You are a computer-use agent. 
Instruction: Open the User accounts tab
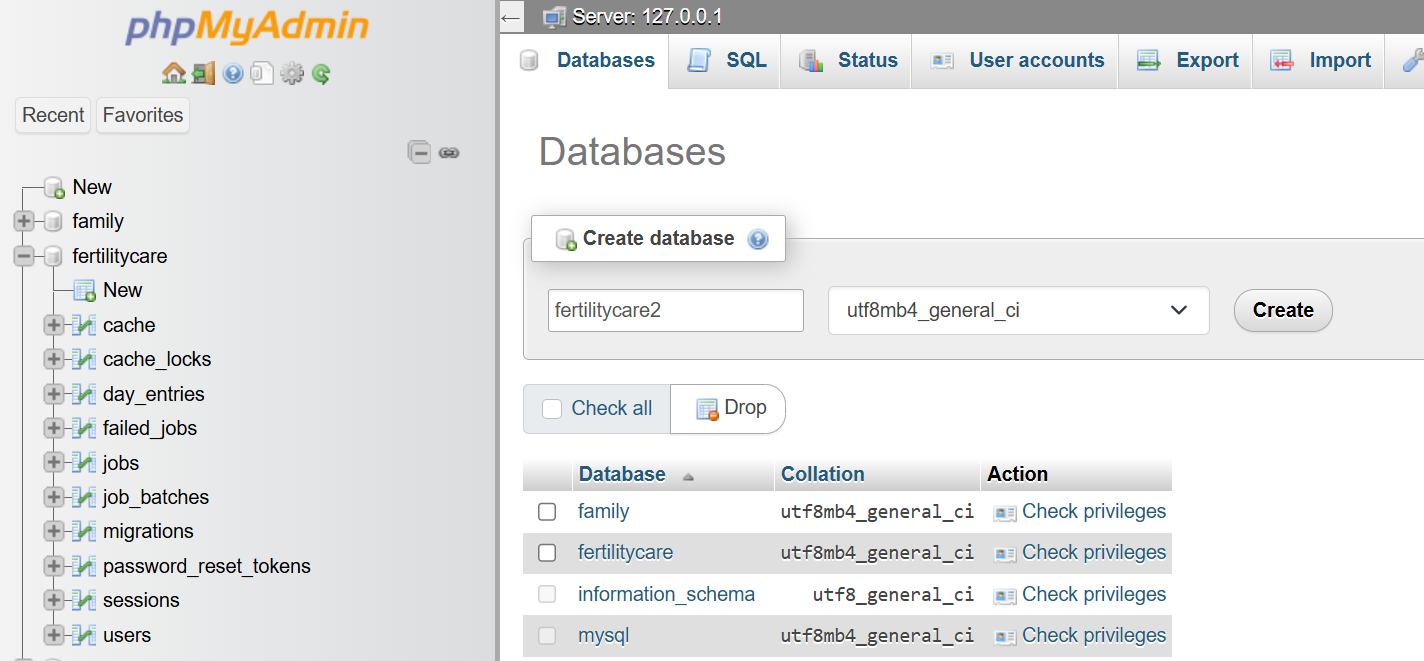pyautogui.click(x=1036, y=60)
